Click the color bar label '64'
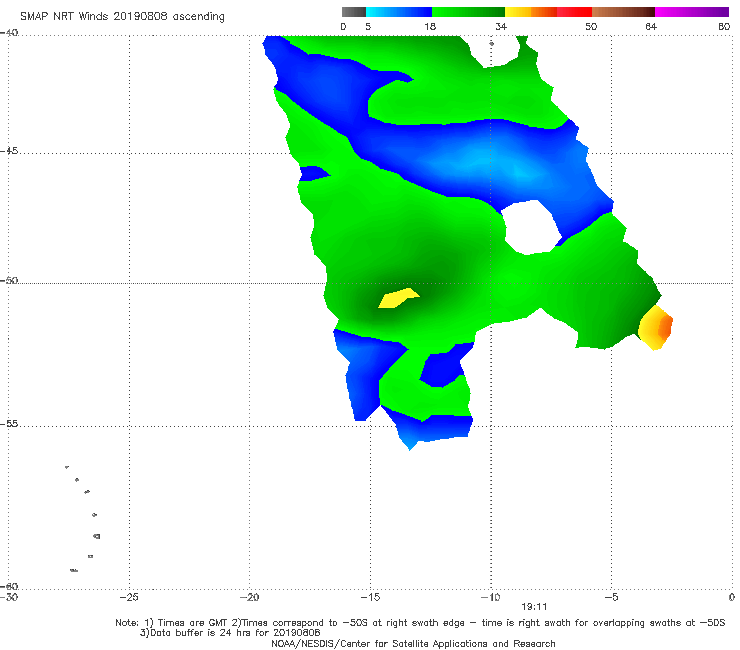The width and height of the screenshot is (740, 650). coord(651,26)
